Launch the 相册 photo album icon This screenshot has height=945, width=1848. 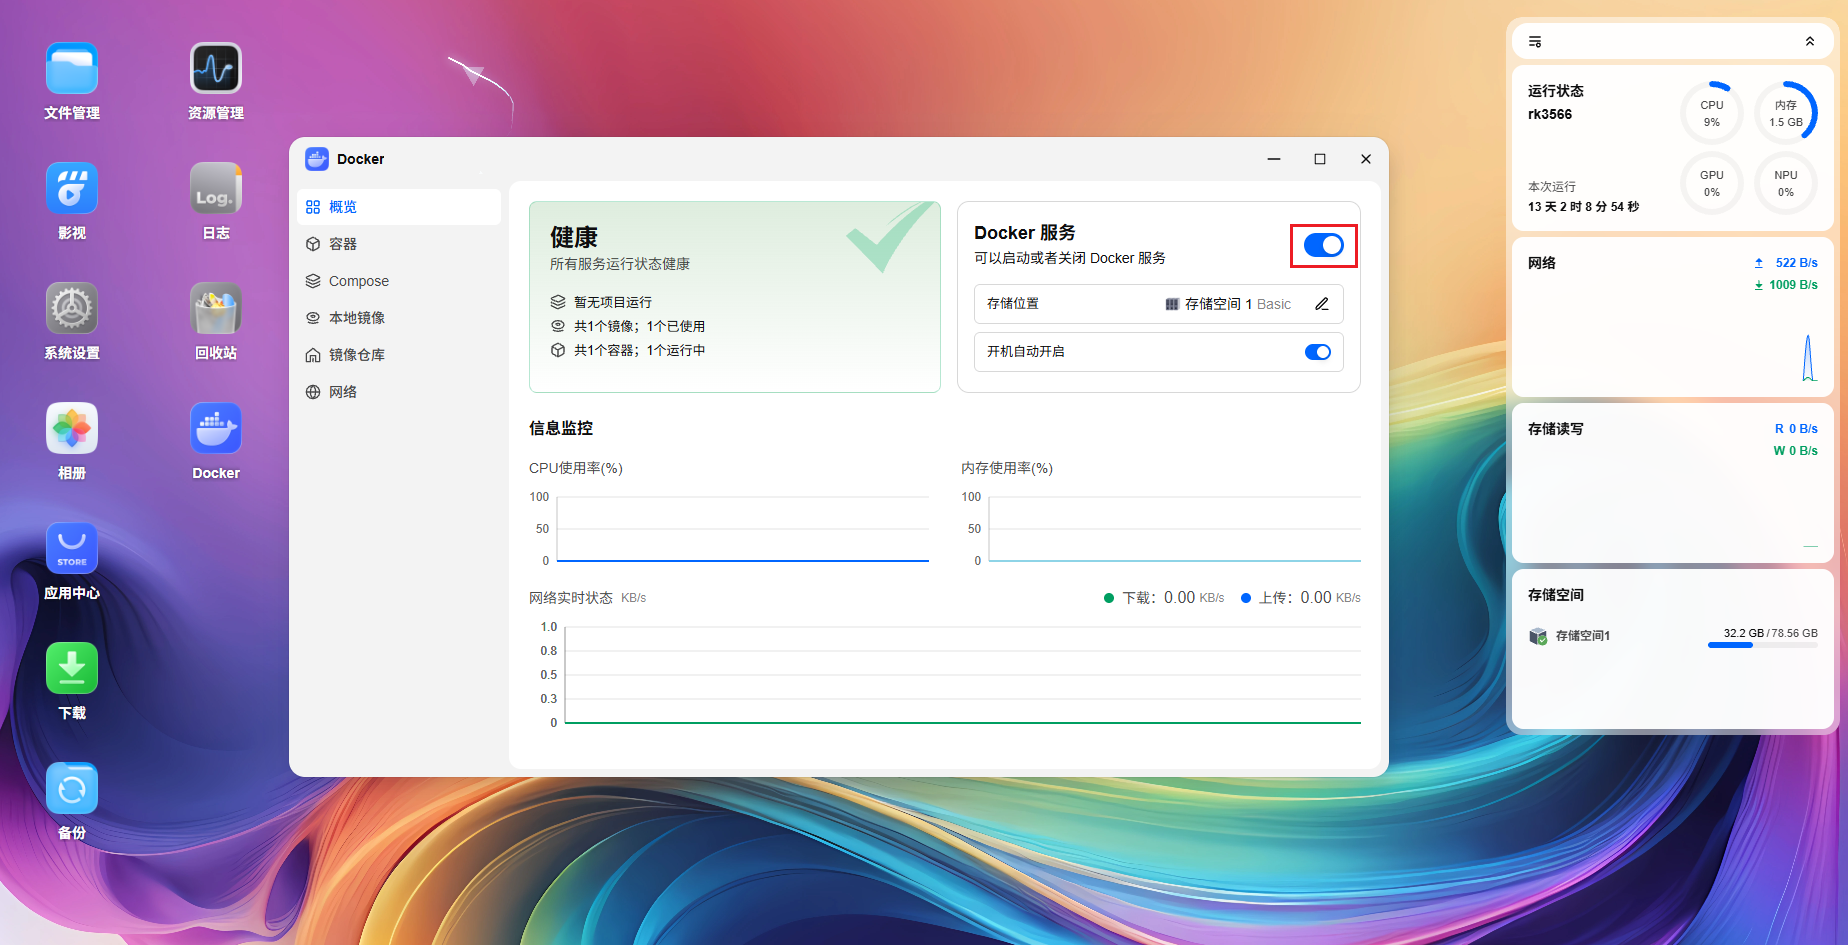tap(72, 429)
